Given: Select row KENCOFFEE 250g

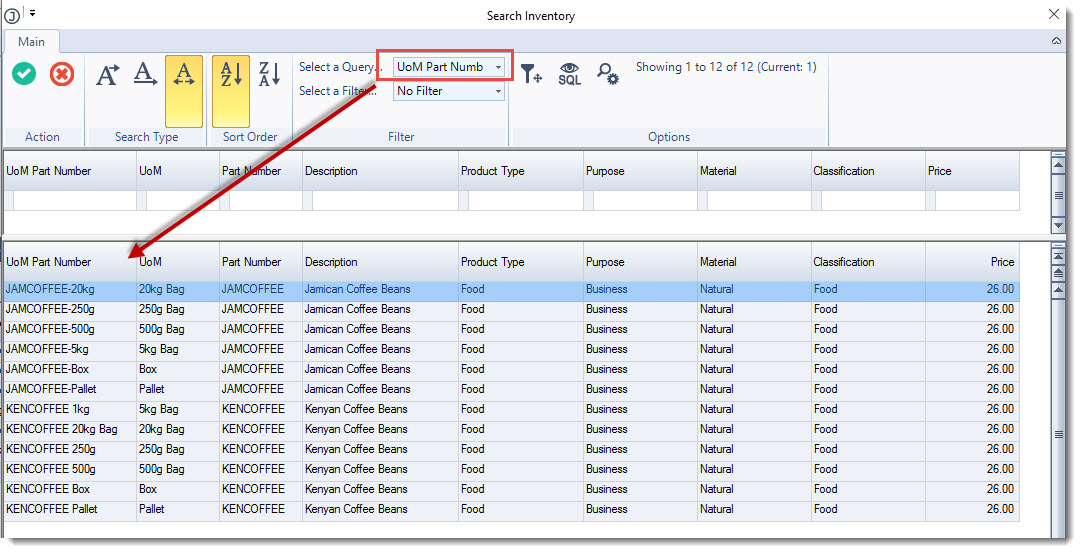Looking at the screenshot, I should (x=511, y=449).
